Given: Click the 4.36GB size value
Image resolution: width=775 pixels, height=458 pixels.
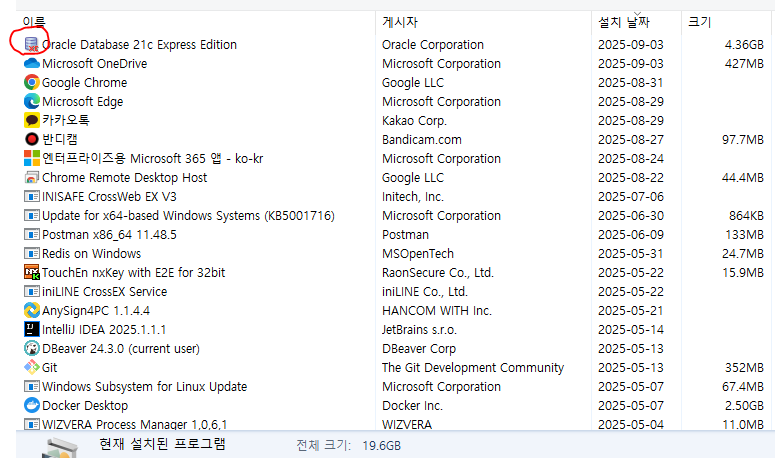Looking at the screenshot, I should point(744,44).
